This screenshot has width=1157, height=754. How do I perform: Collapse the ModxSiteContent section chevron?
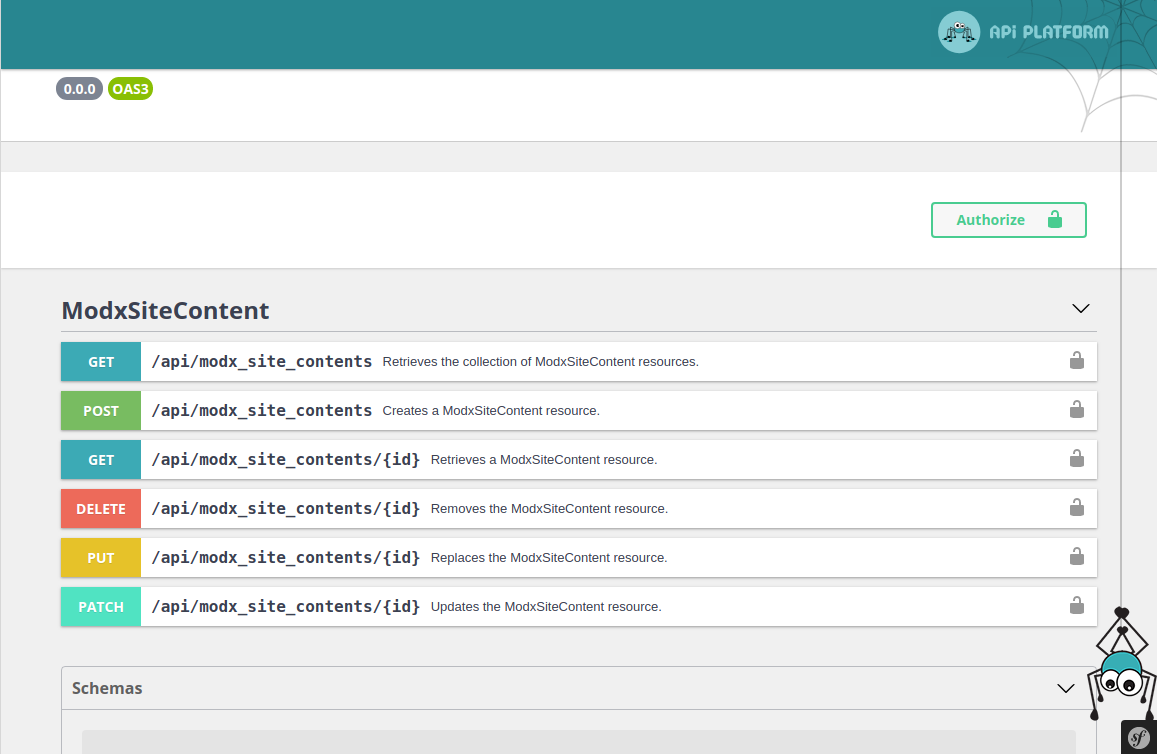coord(1080,309)
